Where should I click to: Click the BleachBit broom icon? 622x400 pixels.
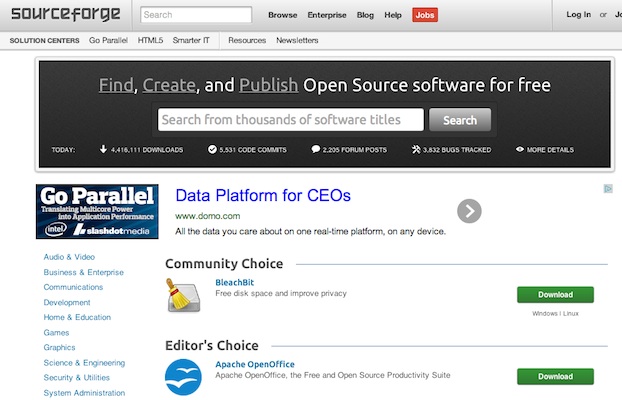coord(183,295)
